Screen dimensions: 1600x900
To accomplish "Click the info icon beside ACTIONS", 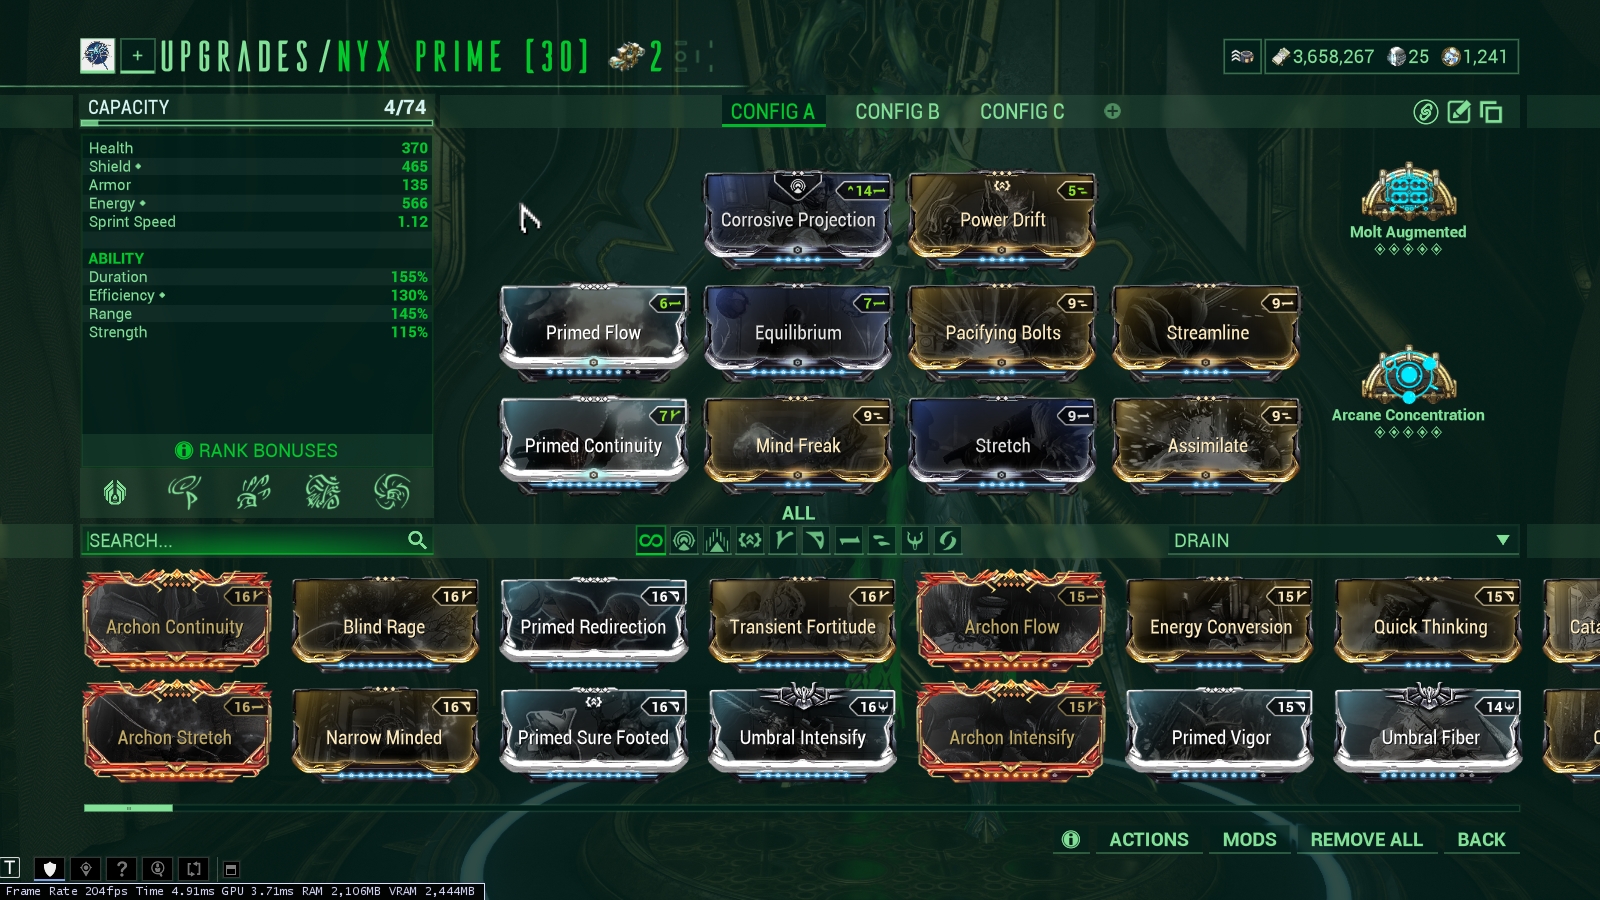I will (x=1071, y=840).
